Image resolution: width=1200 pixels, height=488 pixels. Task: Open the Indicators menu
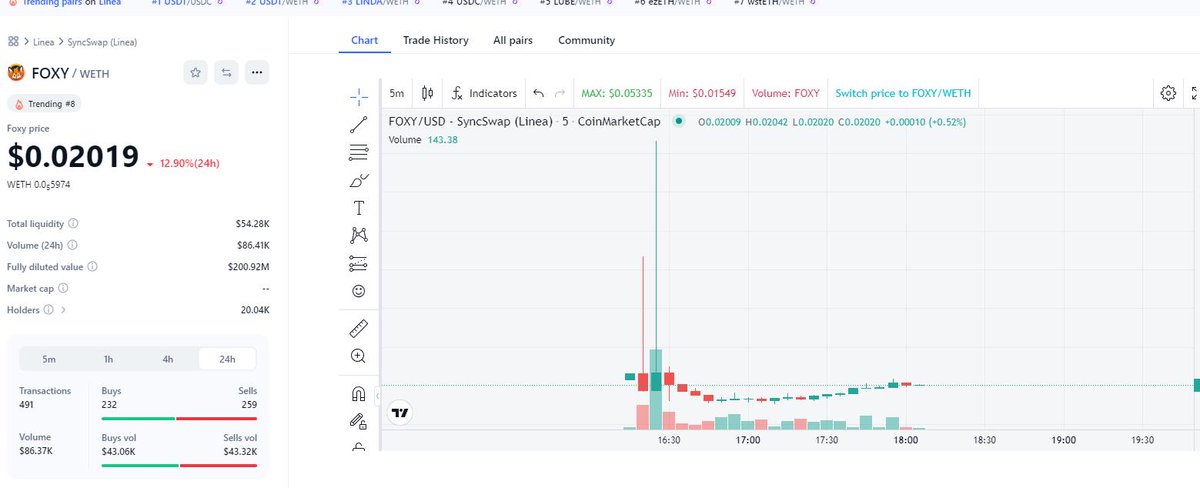484,93
